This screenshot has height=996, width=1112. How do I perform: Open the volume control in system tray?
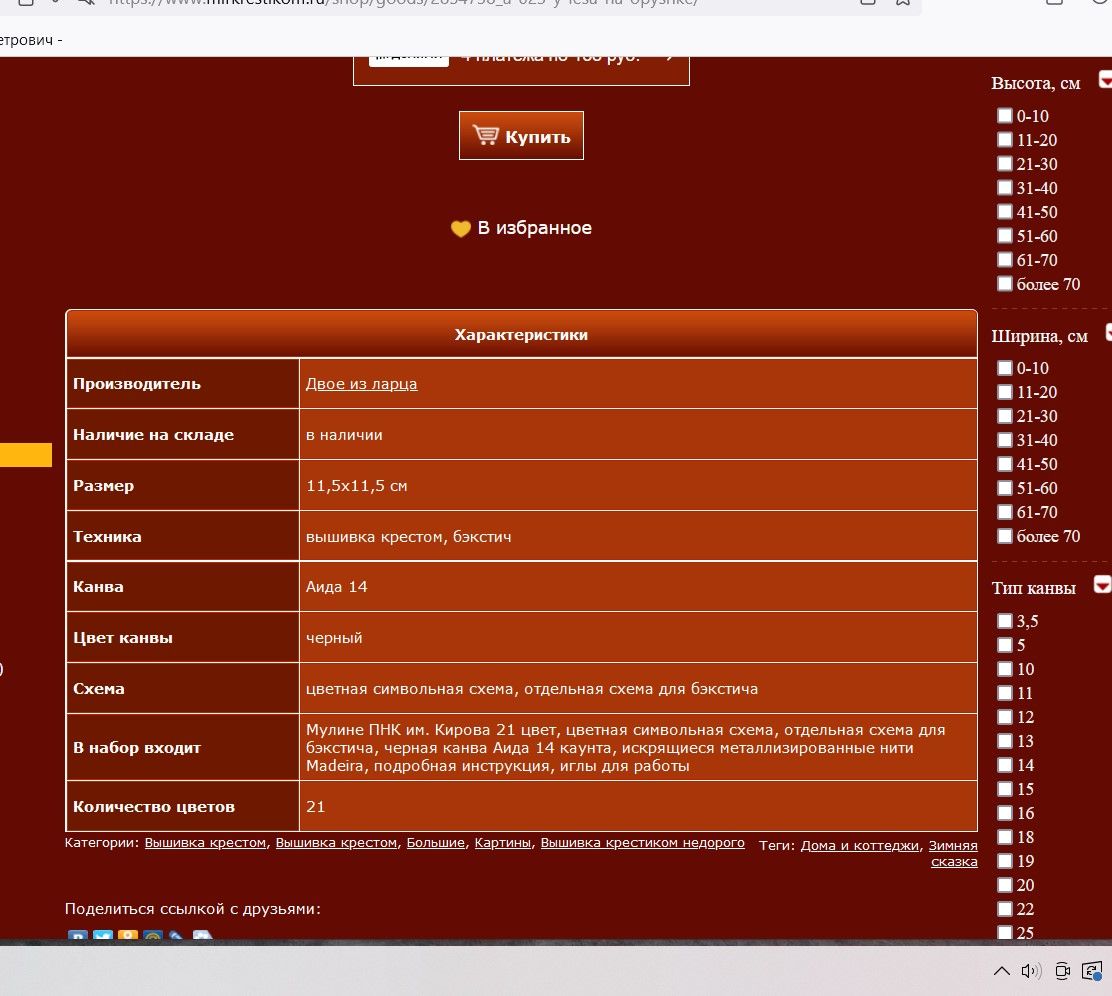[1031, 971]
